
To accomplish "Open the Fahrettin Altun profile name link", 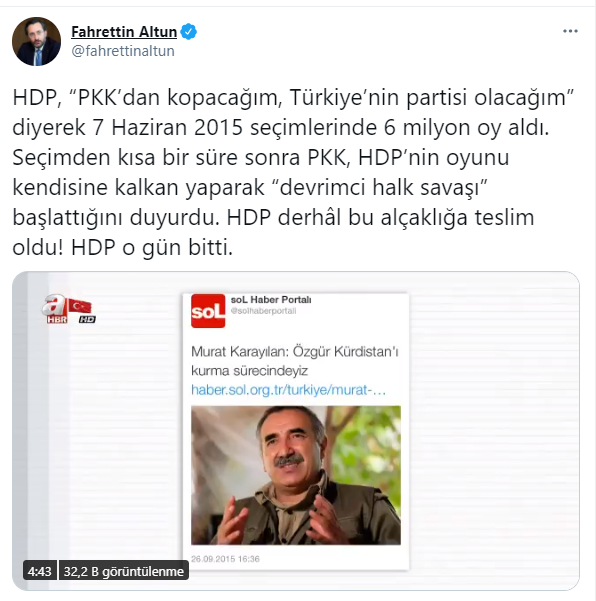I will click(x=124, y=32).
